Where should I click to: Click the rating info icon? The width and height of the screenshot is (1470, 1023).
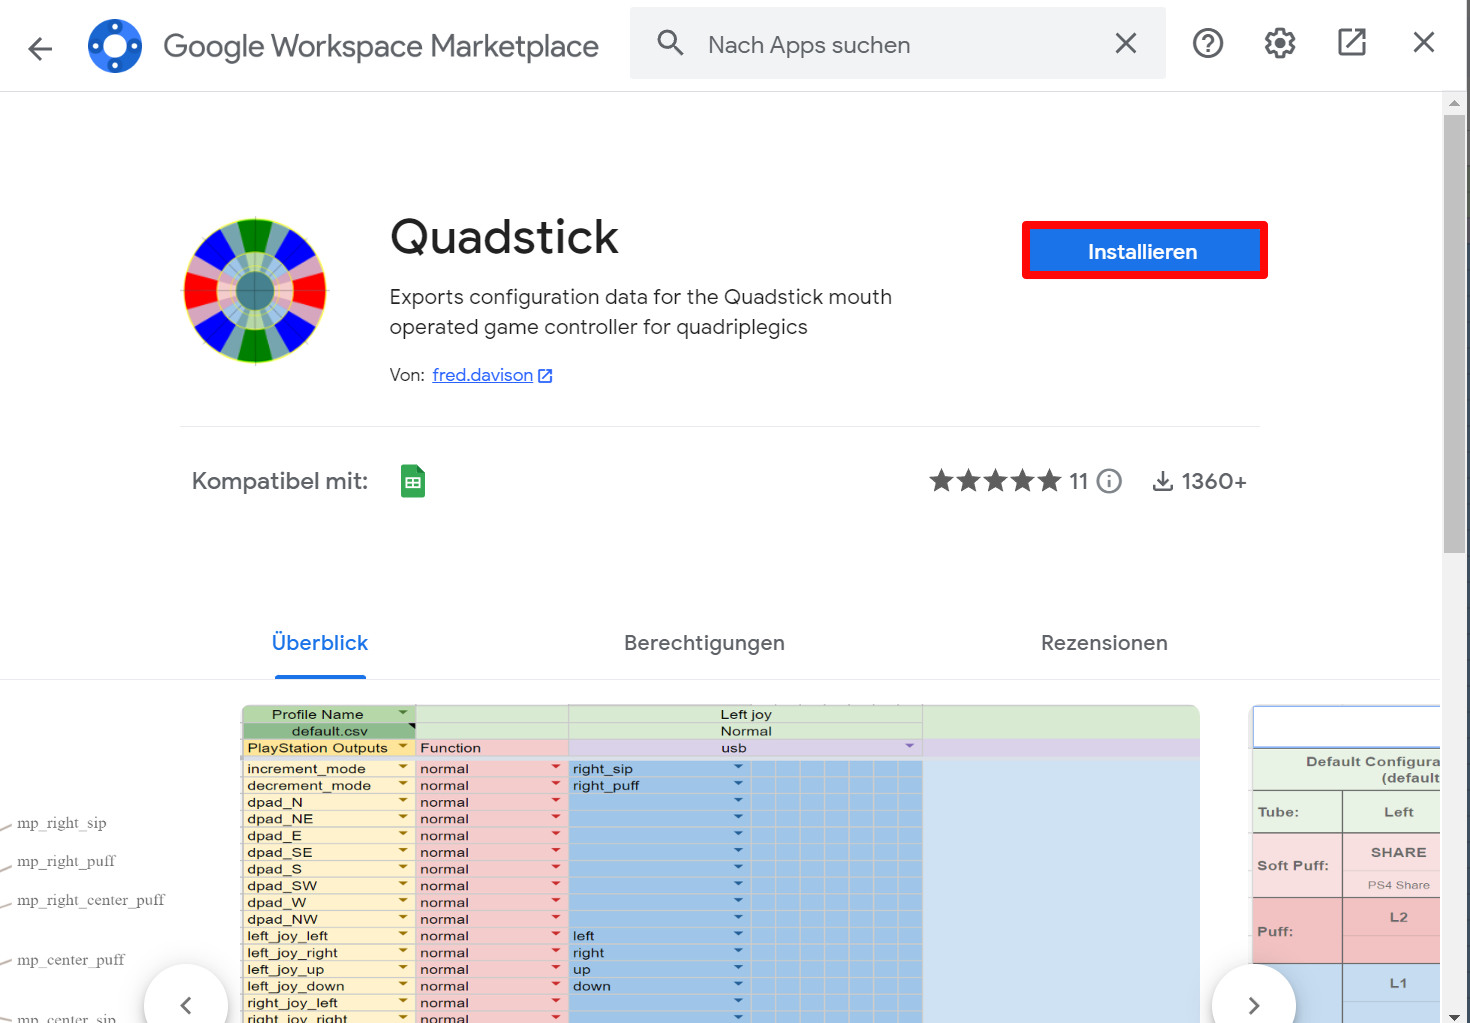pos(1109,481)
